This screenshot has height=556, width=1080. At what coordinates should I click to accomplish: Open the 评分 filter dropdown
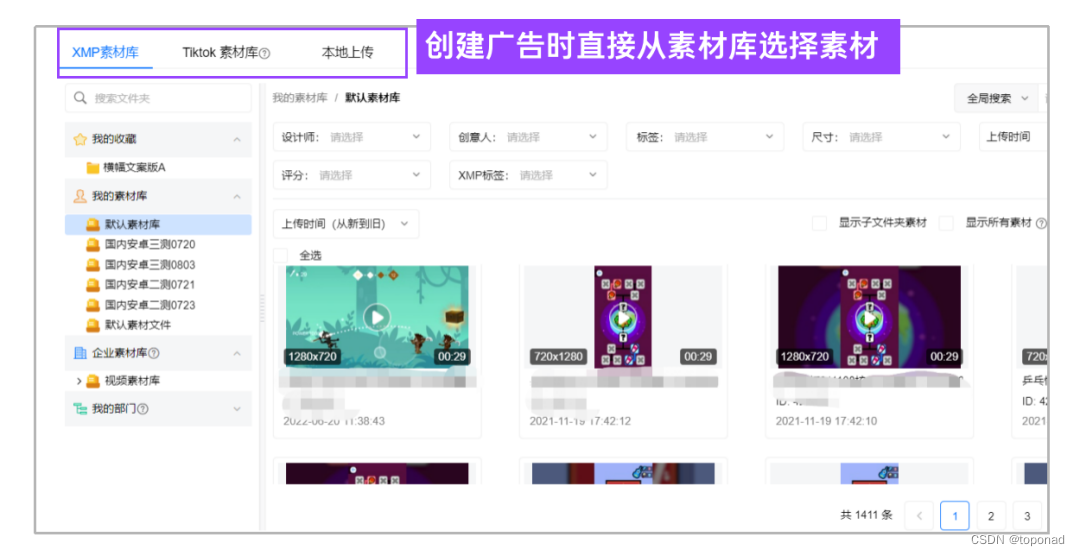point(352,175)
